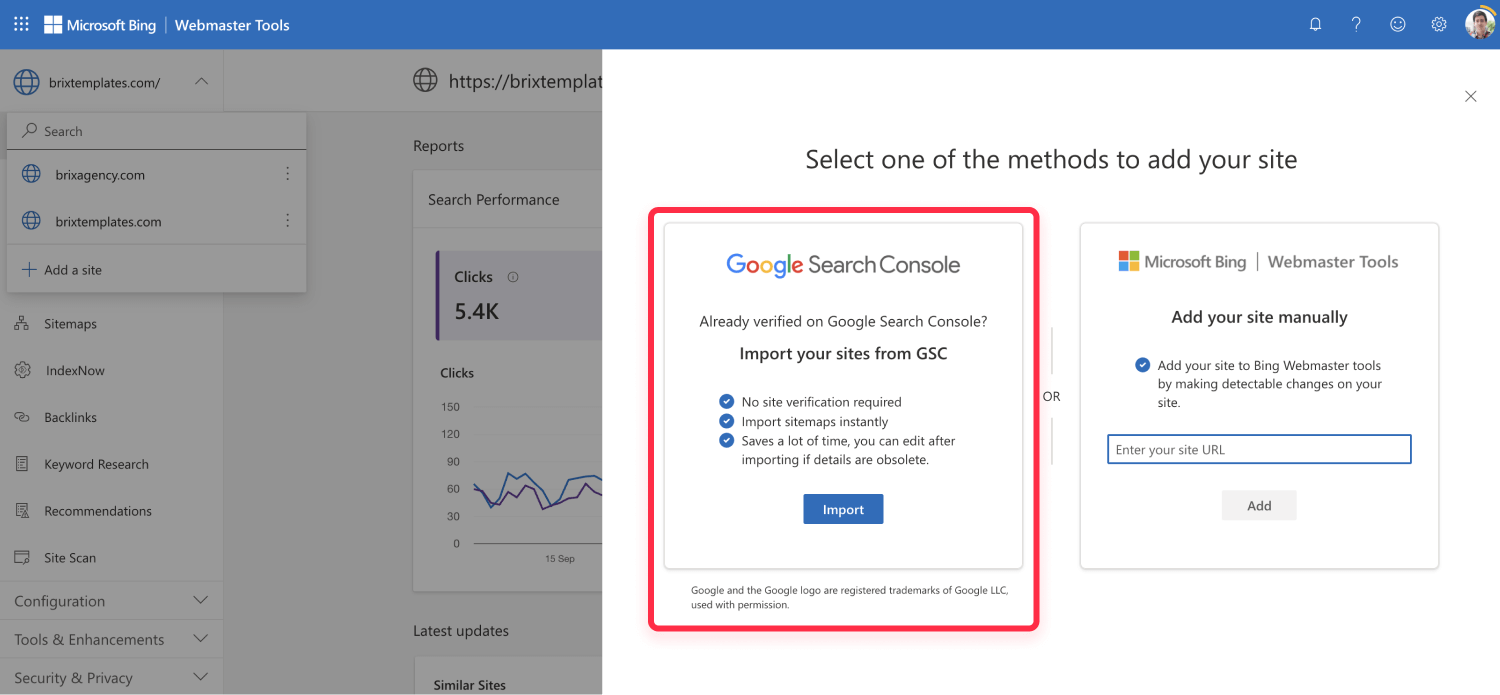Expand Security & Privacy section

tap(111, 678)
